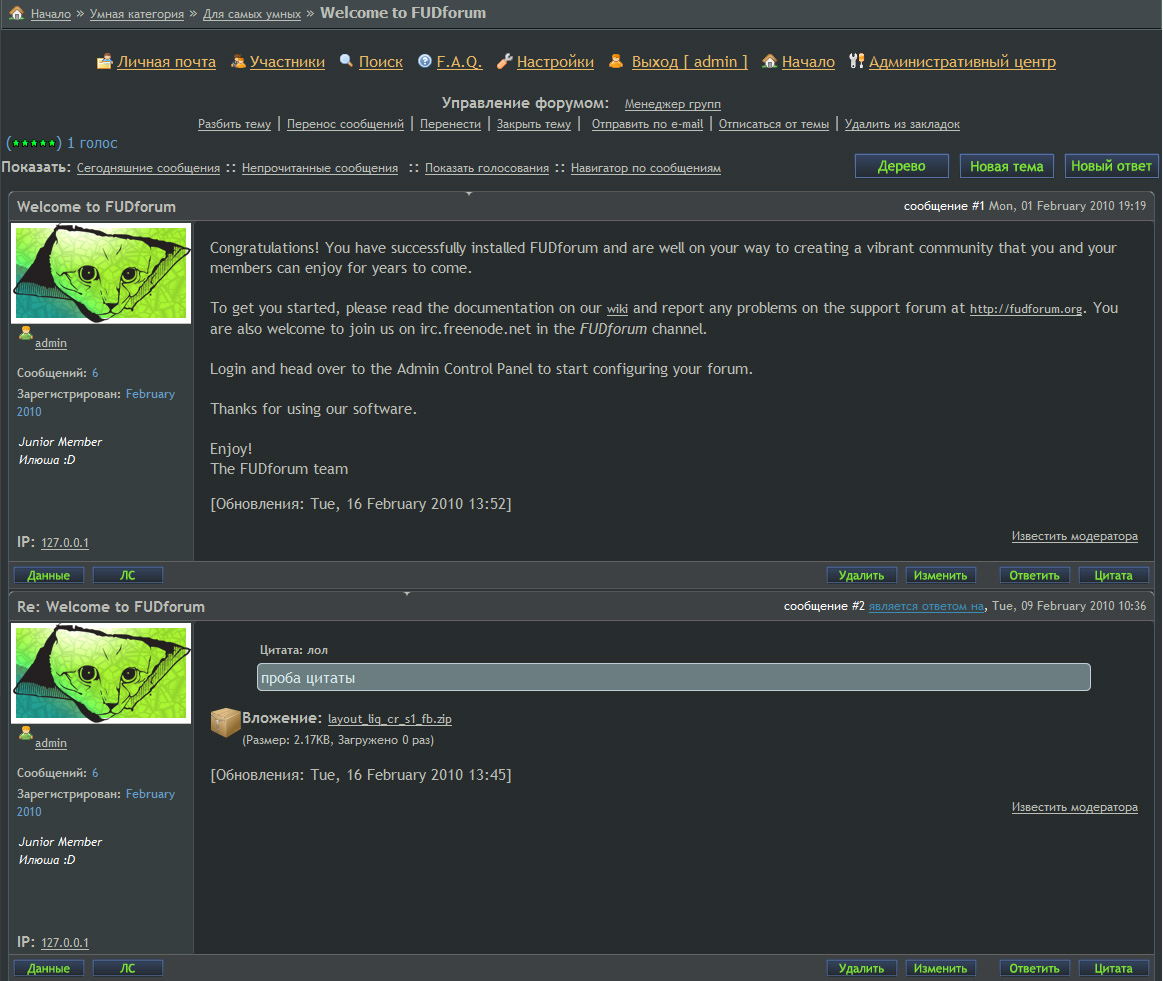Click the settings wrench icon
Screen dimensions: 1163x981
point(504,61)
